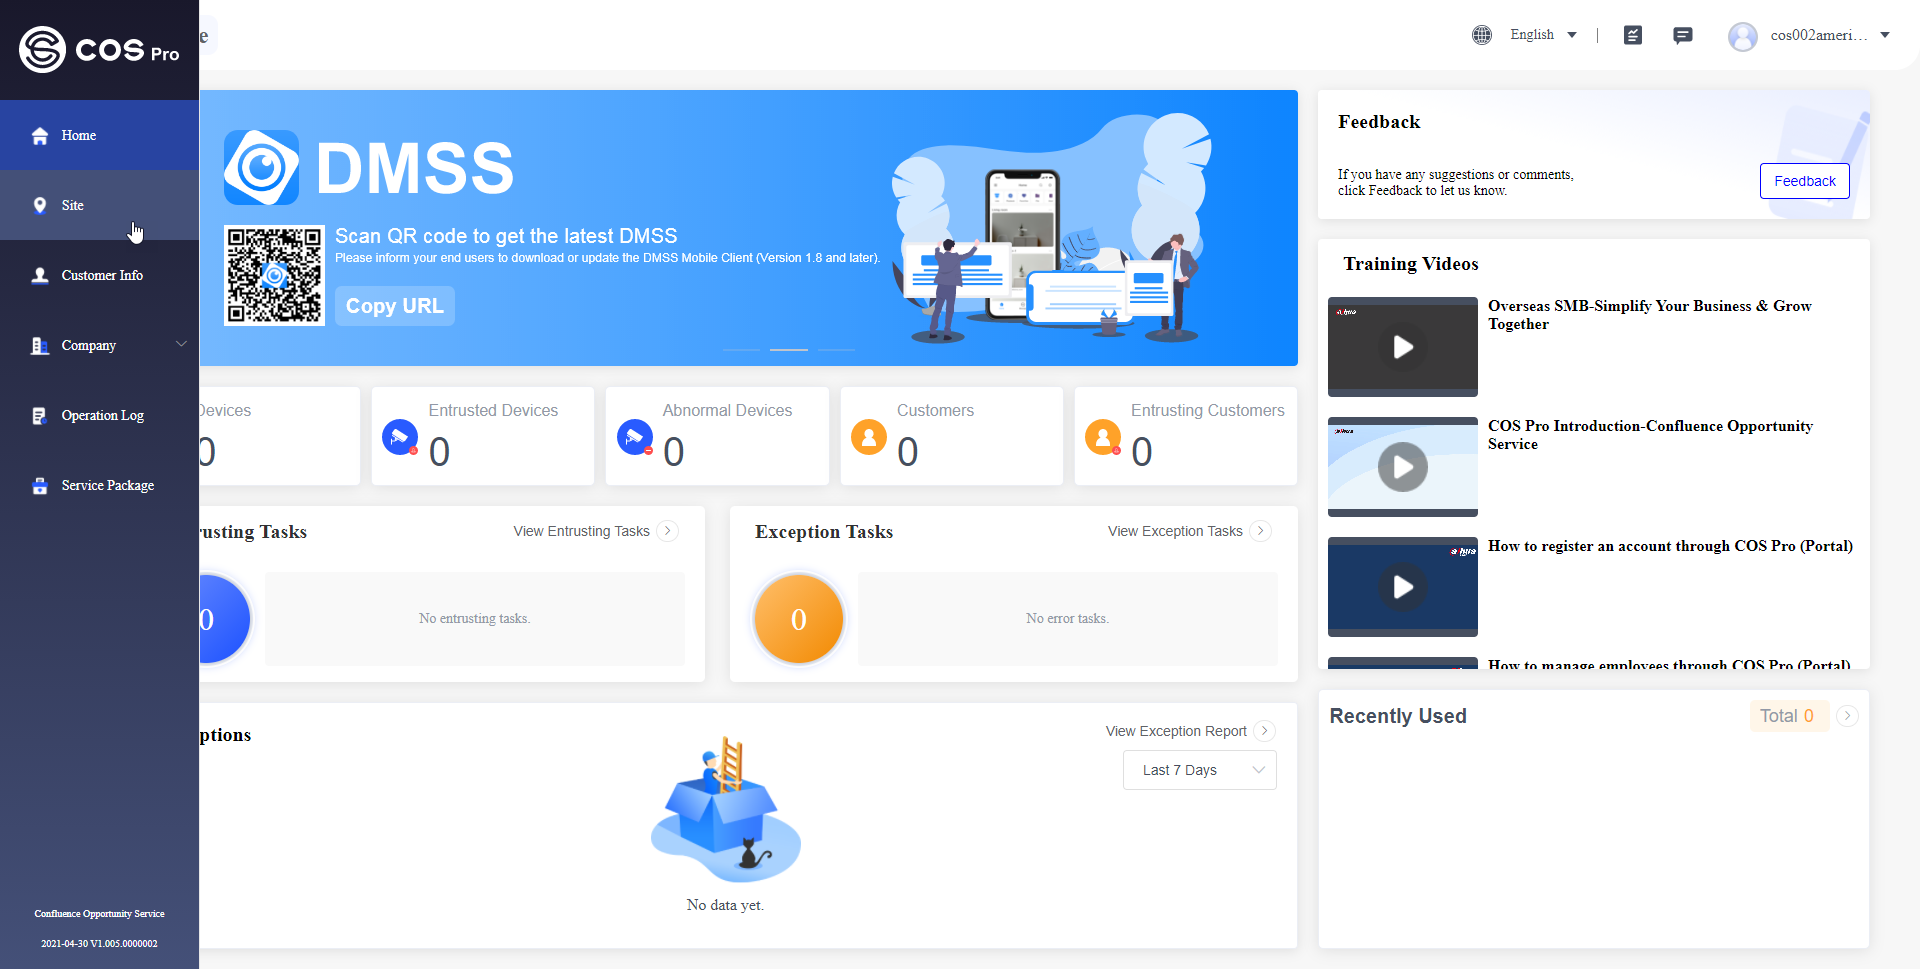
Task: Click the Abnormal Devices count
Action: pyautogui.click(x=674, y=452)
